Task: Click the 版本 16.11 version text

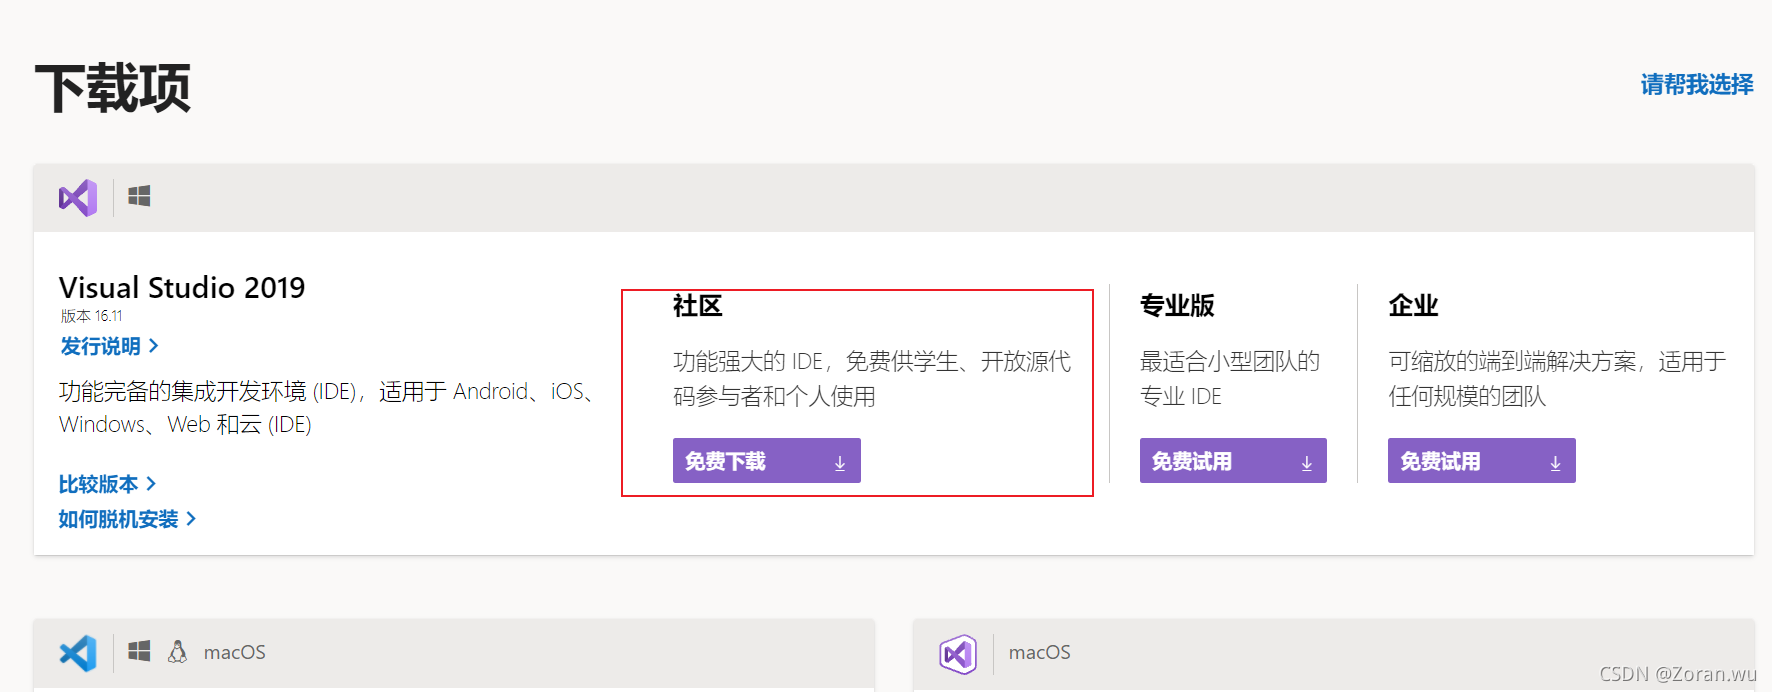Action: (x=91, y=316)
